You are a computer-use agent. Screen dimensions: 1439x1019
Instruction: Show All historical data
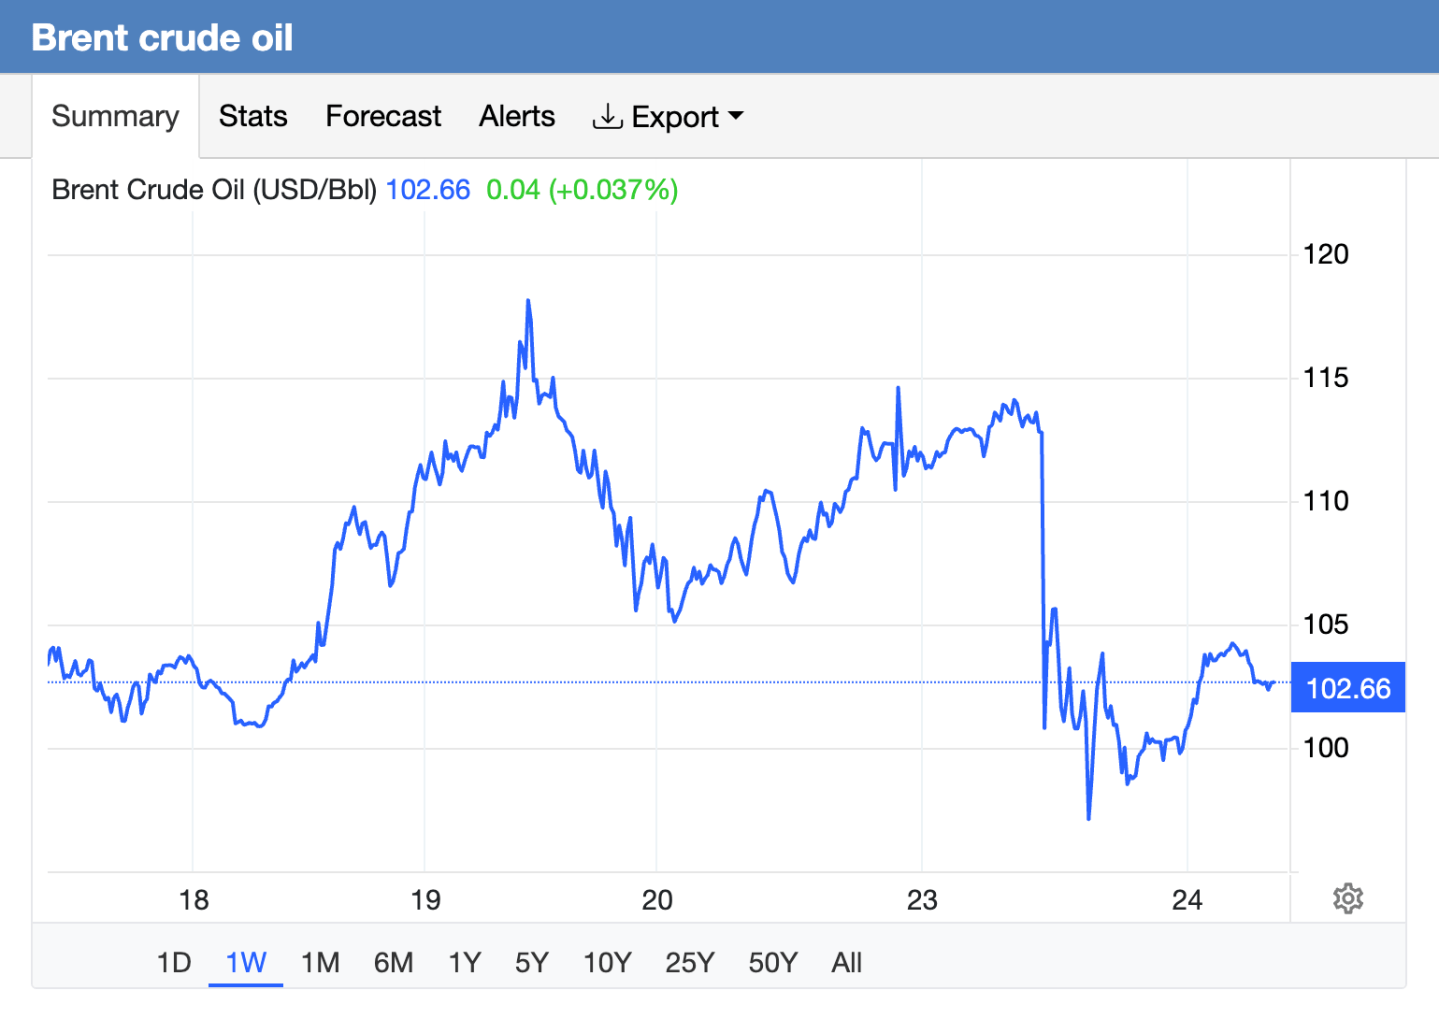[846, 962]
